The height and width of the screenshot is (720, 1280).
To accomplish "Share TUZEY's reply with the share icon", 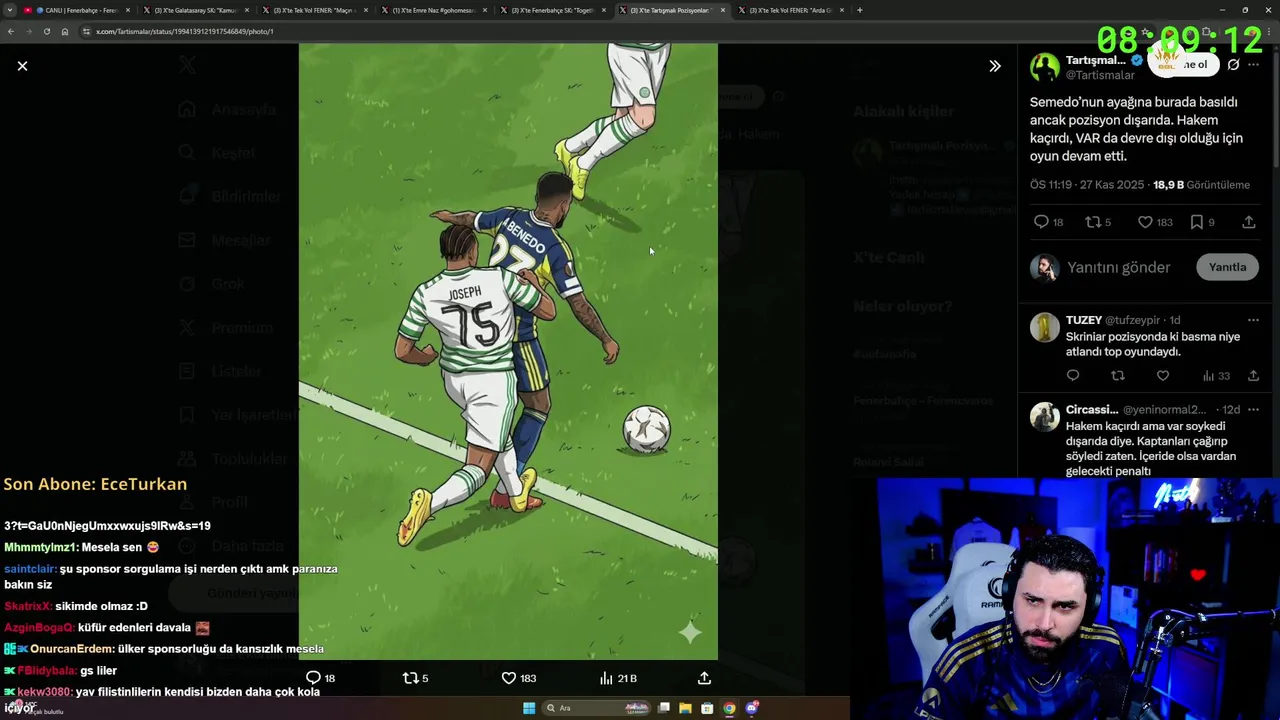I will [x=1253, y=376].
